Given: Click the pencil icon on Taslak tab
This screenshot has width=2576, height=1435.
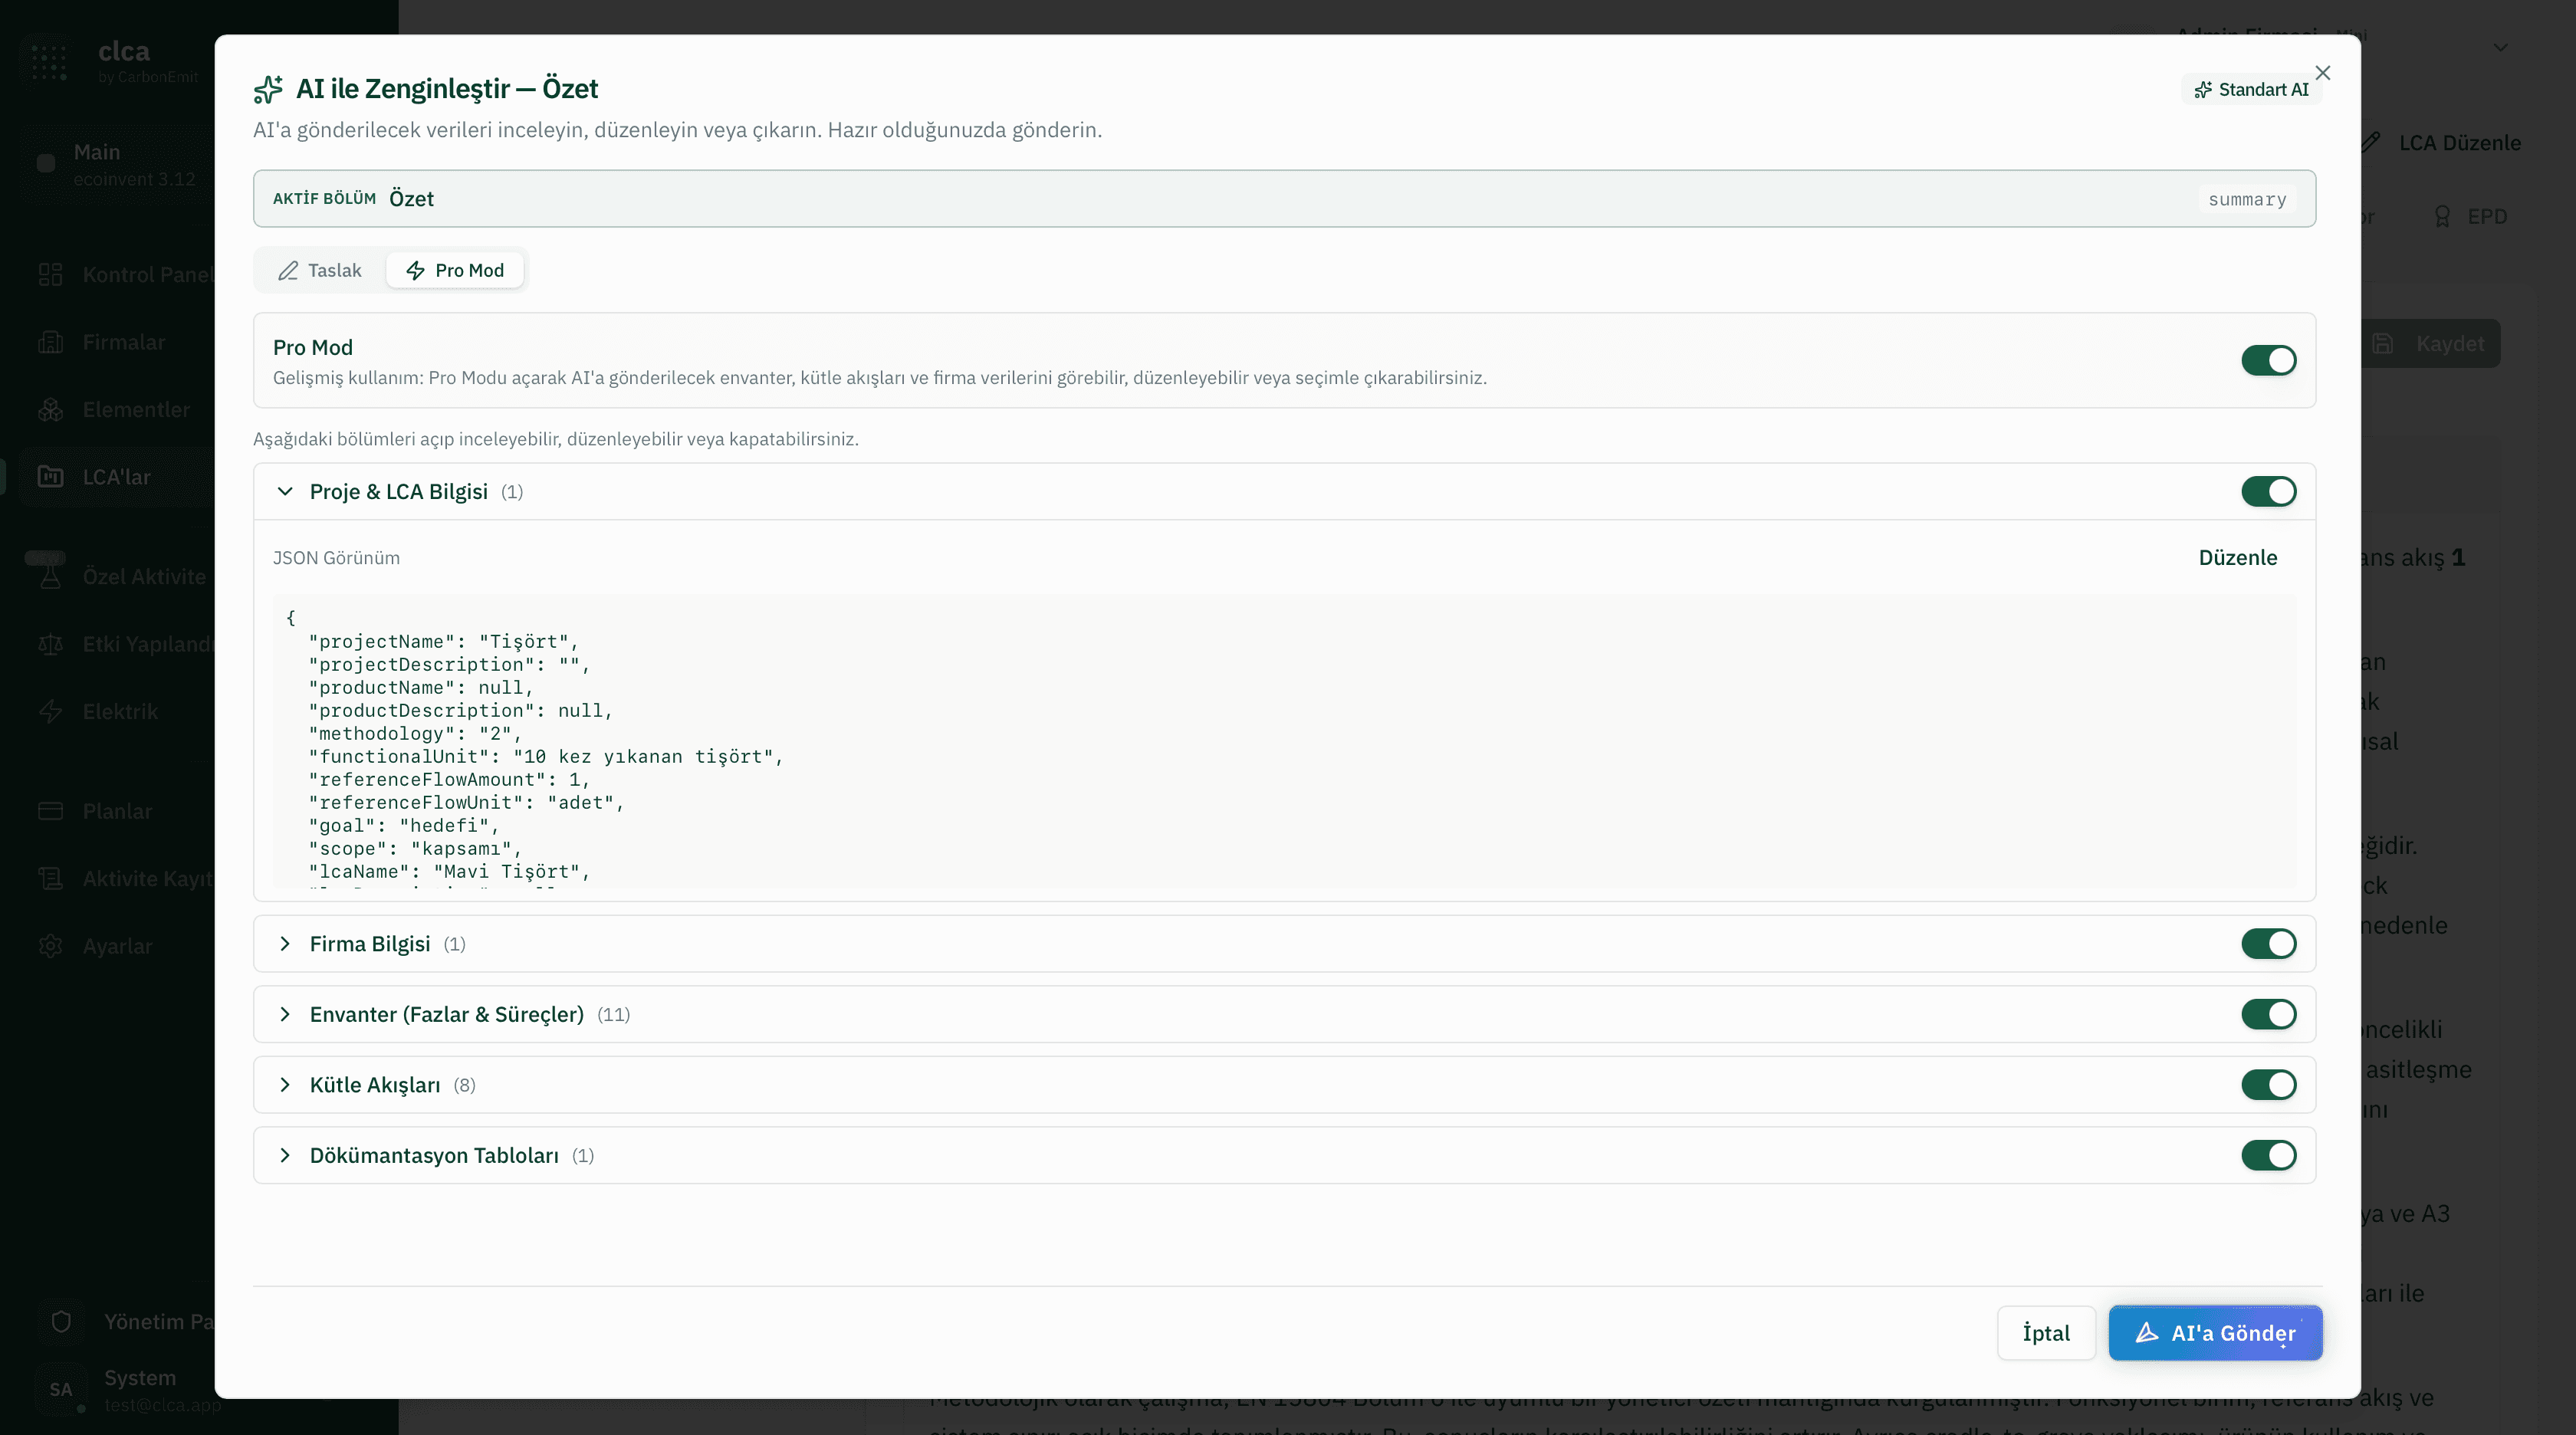Looking at the screenshot, I should 288,270.
